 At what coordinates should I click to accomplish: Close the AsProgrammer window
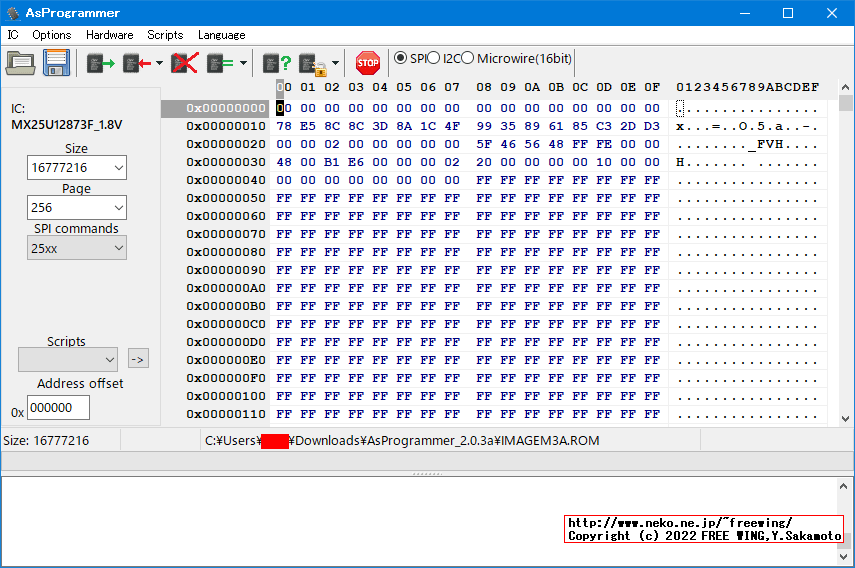click(832, 13)
